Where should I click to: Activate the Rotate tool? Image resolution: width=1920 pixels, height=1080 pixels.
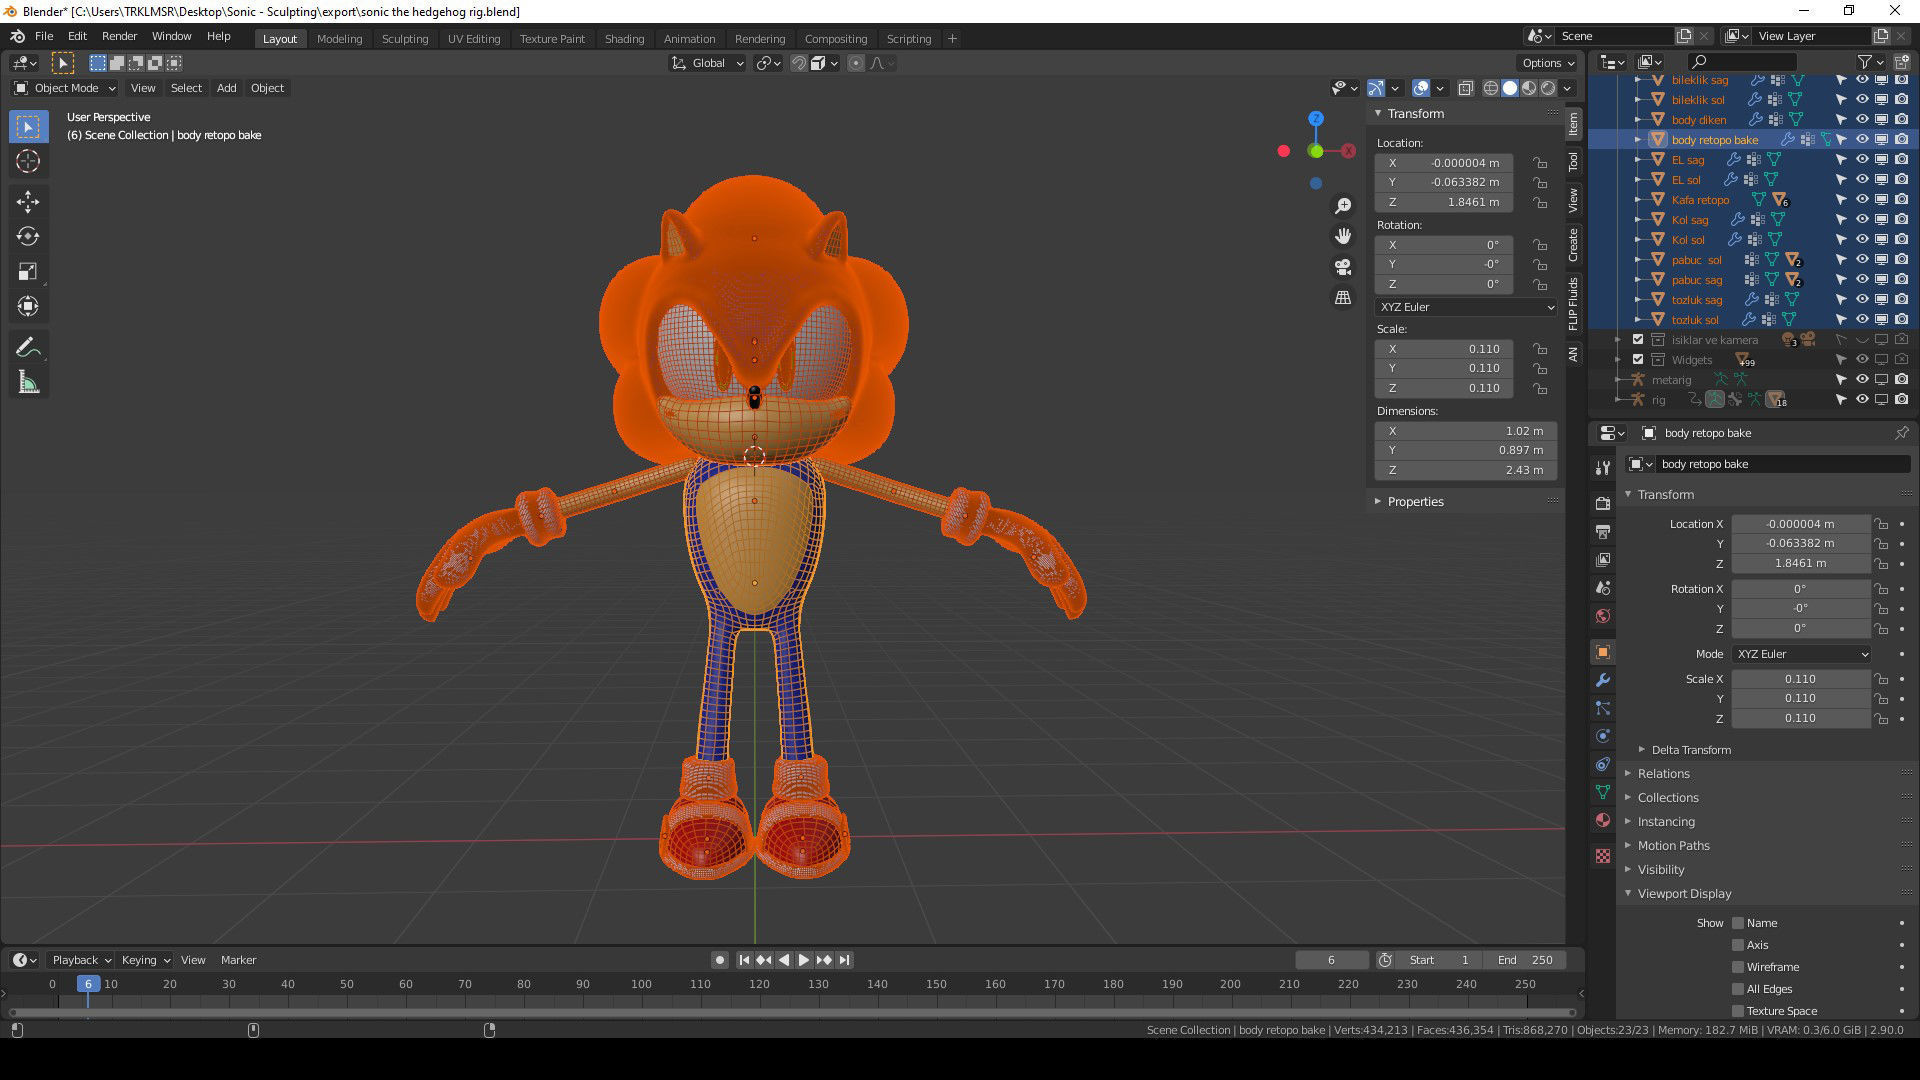point(28,237)
